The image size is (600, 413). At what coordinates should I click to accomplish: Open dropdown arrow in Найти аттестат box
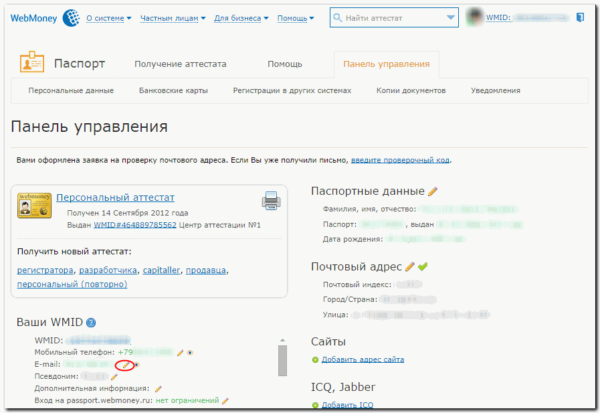point(451,18)
